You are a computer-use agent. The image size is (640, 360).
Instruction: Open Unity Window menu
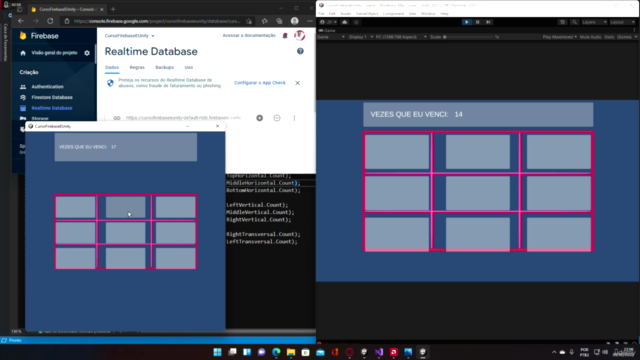click(428, 13)
